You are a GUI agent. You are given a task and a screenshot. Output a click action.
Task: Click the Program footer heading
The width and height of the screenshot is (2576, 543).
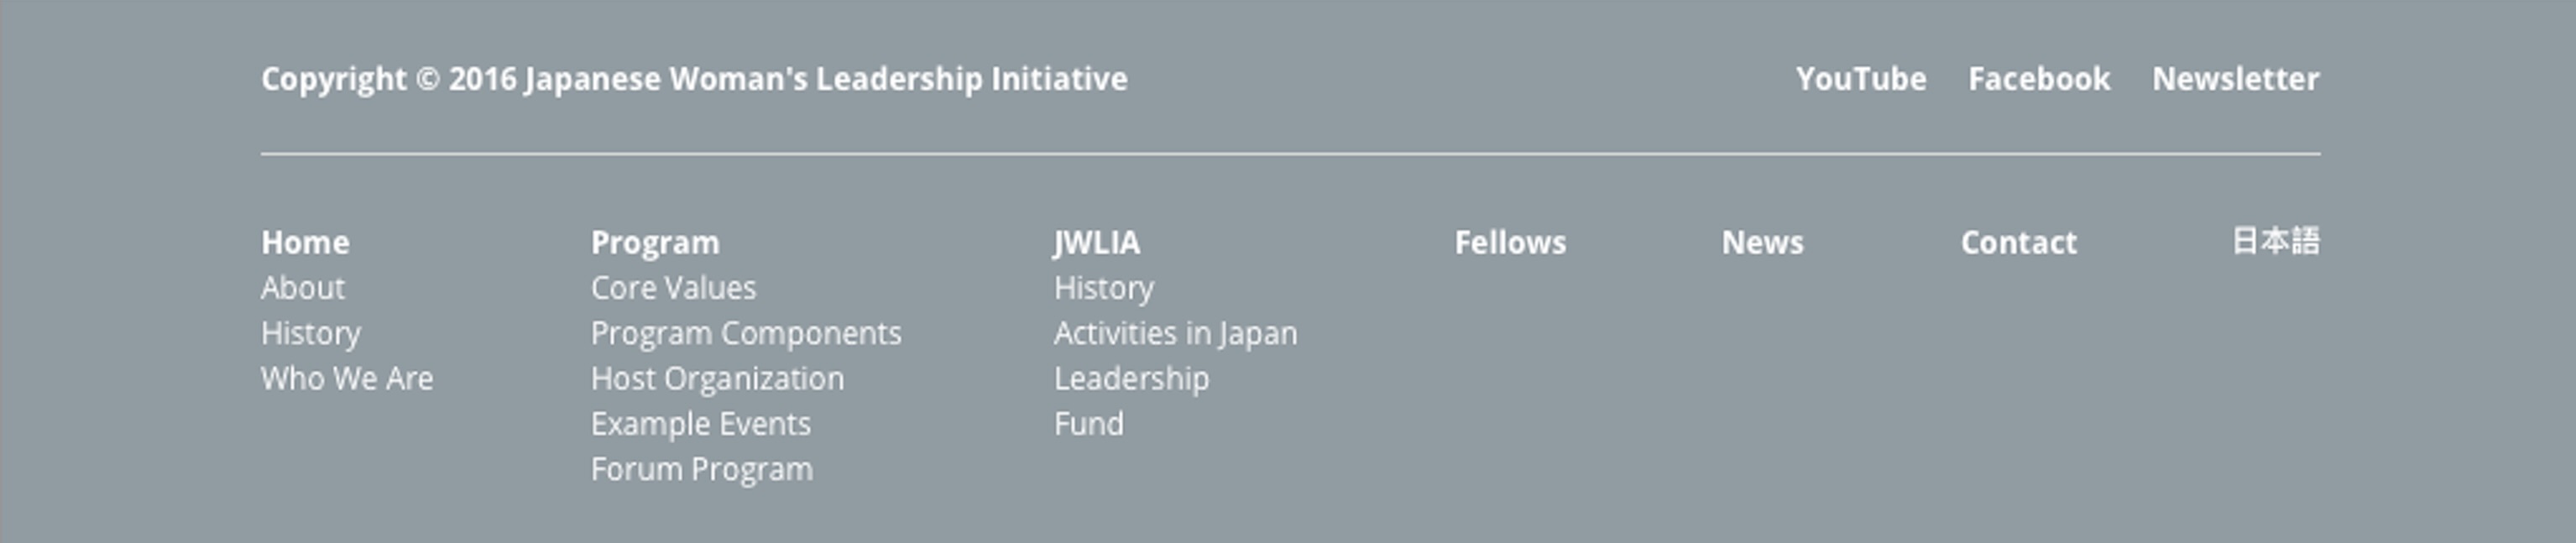(654, 242)
